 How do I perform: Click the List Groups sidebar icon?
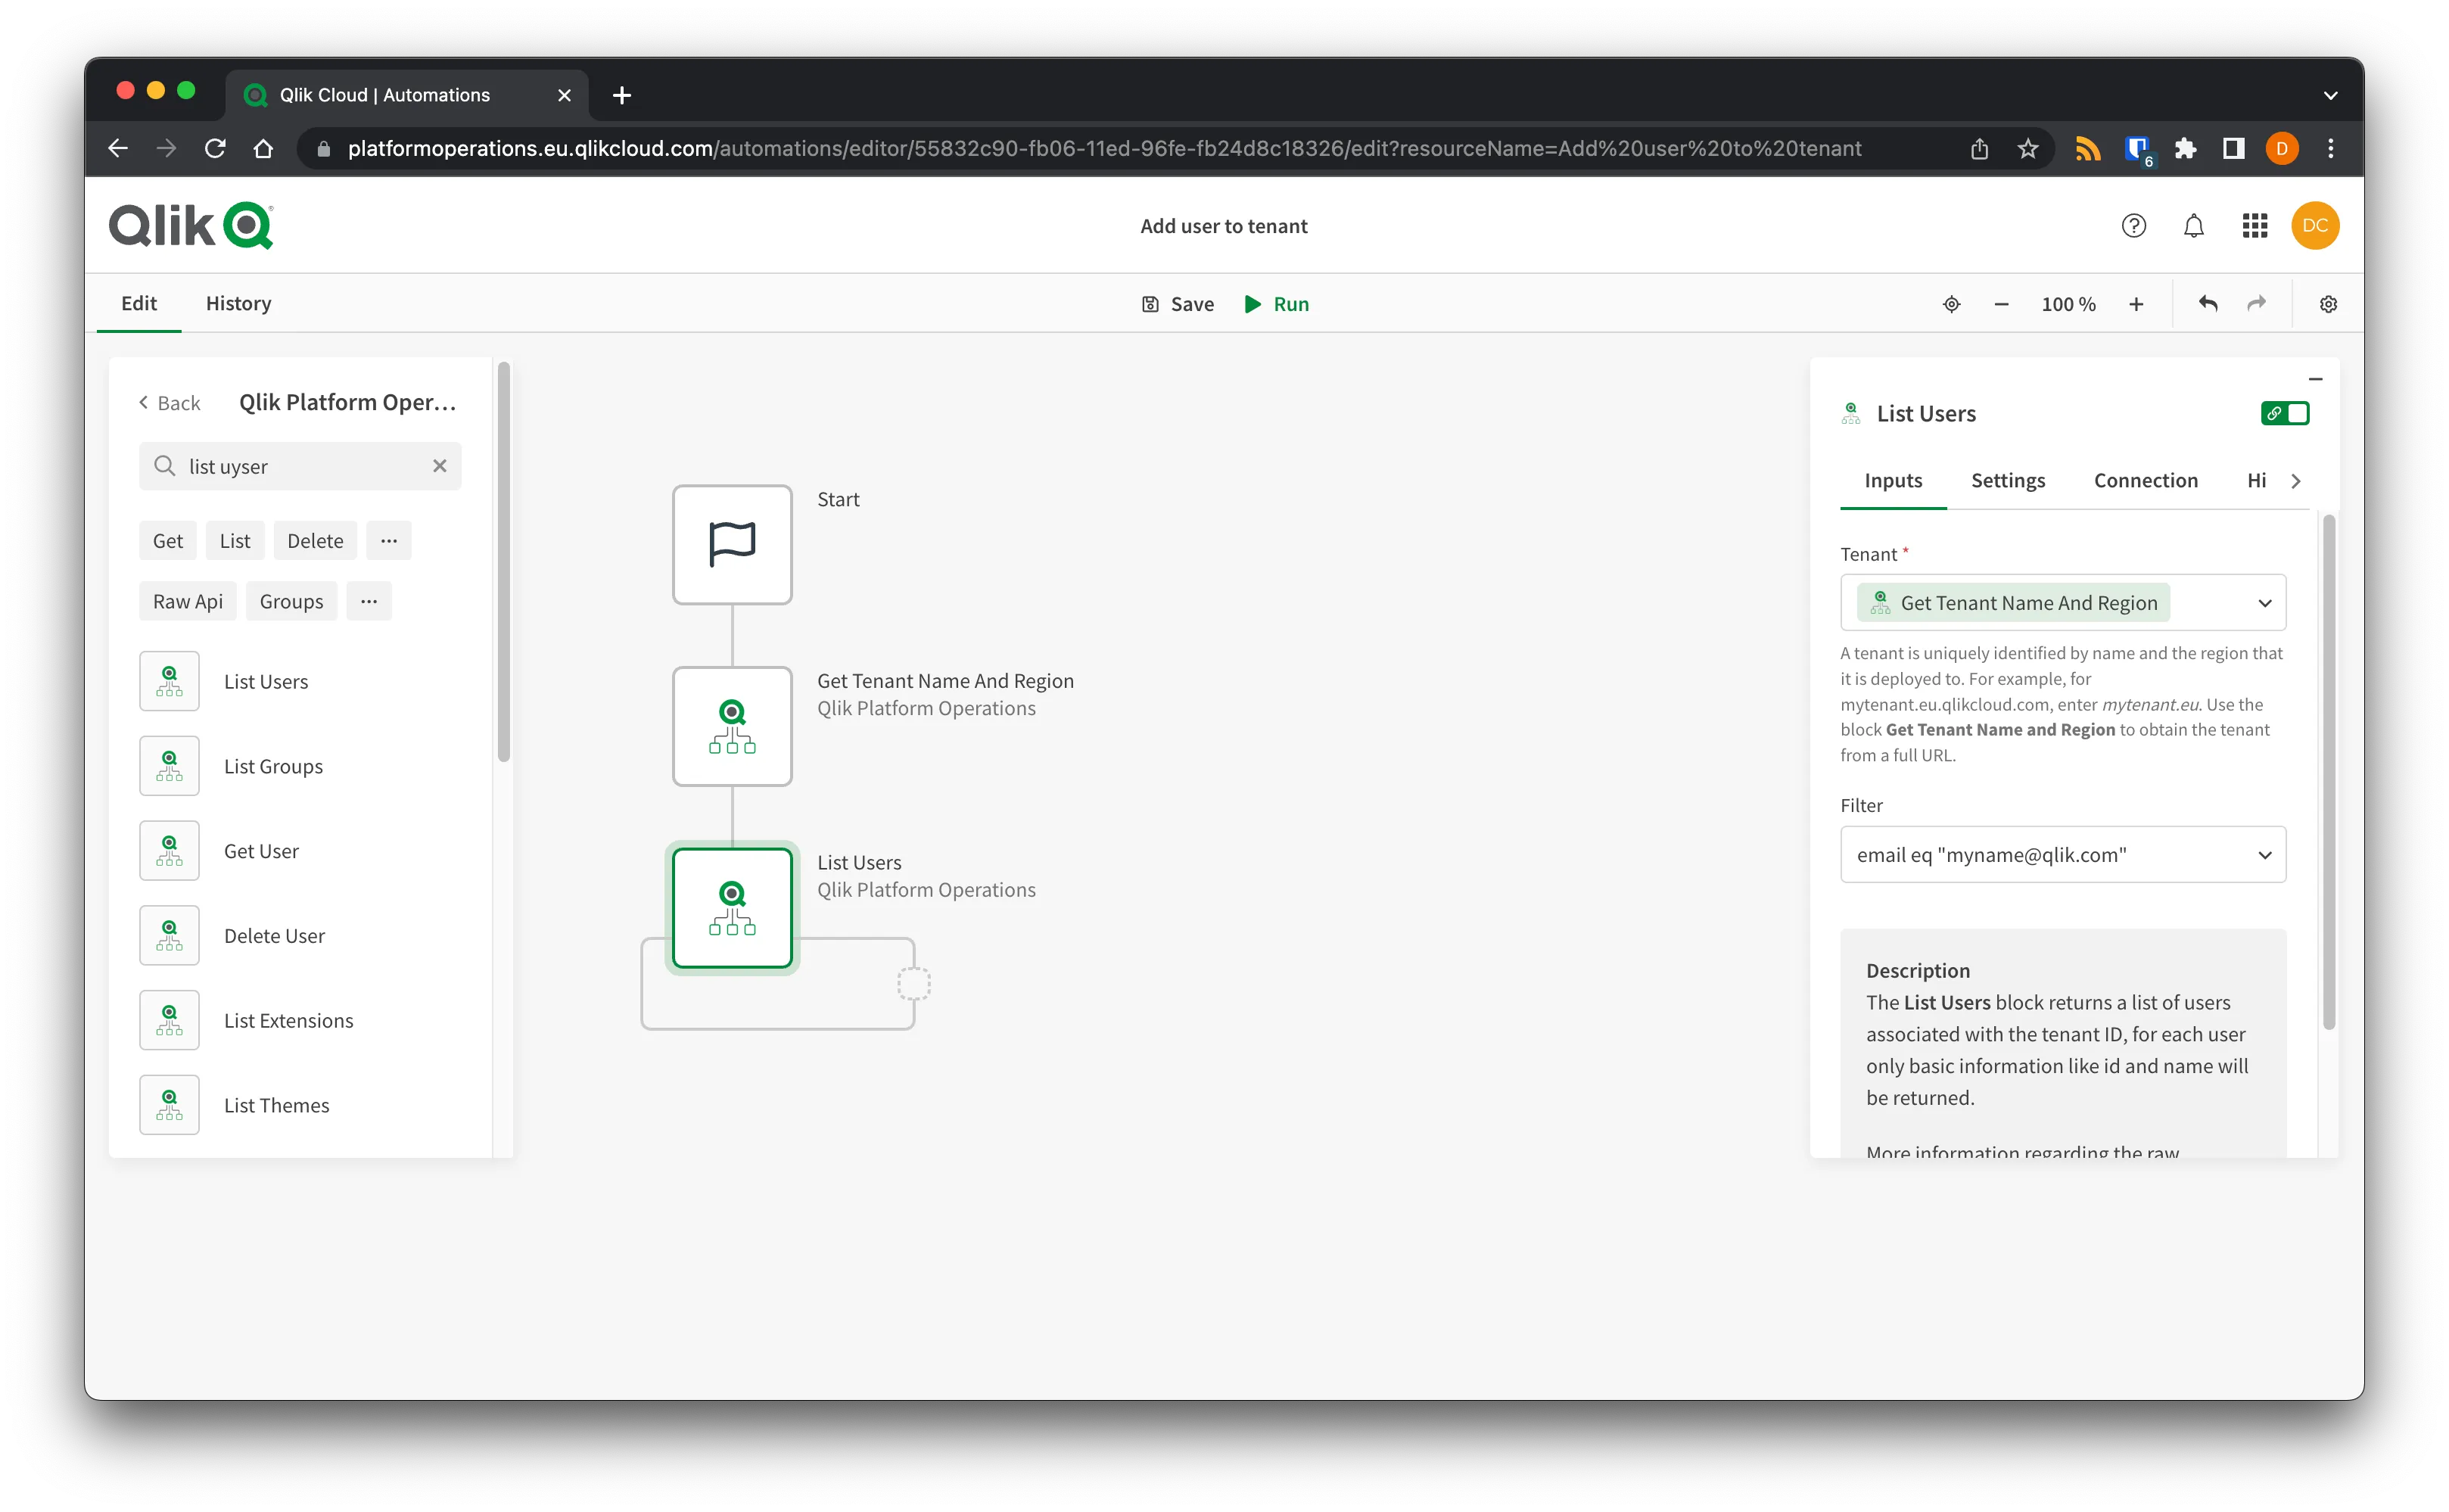(170, 765)
